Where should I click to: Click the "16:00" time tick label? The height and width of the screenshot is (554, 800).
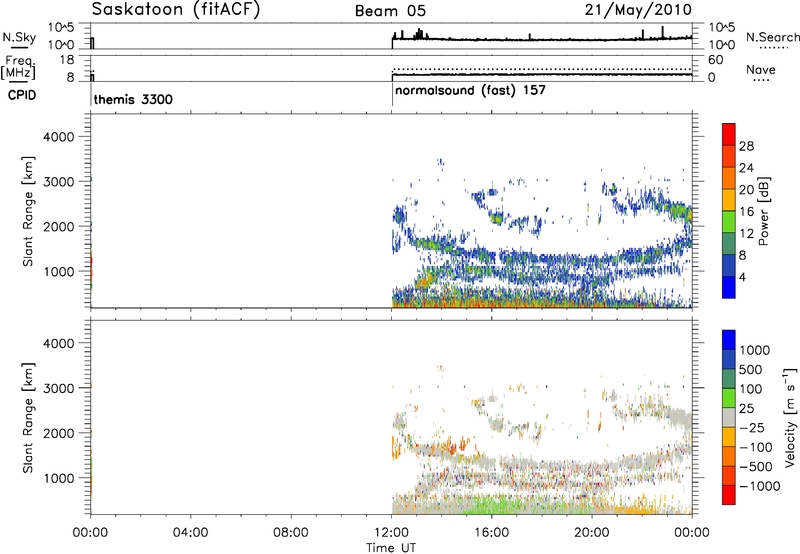[x=491, y=533]
